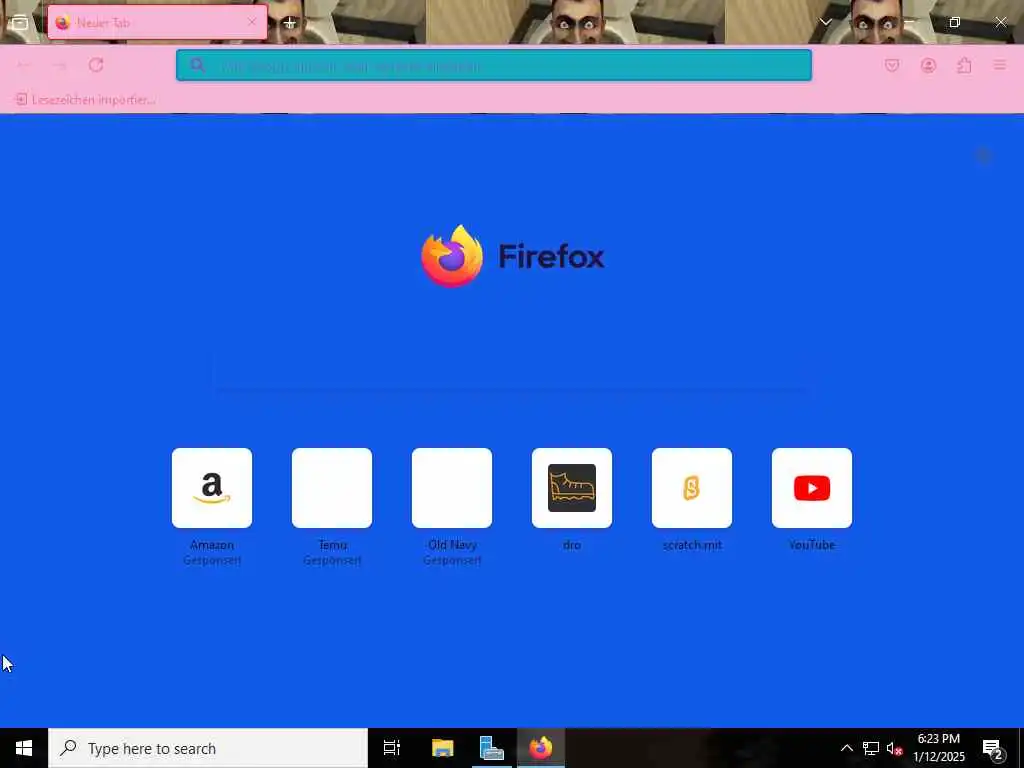
Task: Open a new tab with plus button
Action: (289, 23)
